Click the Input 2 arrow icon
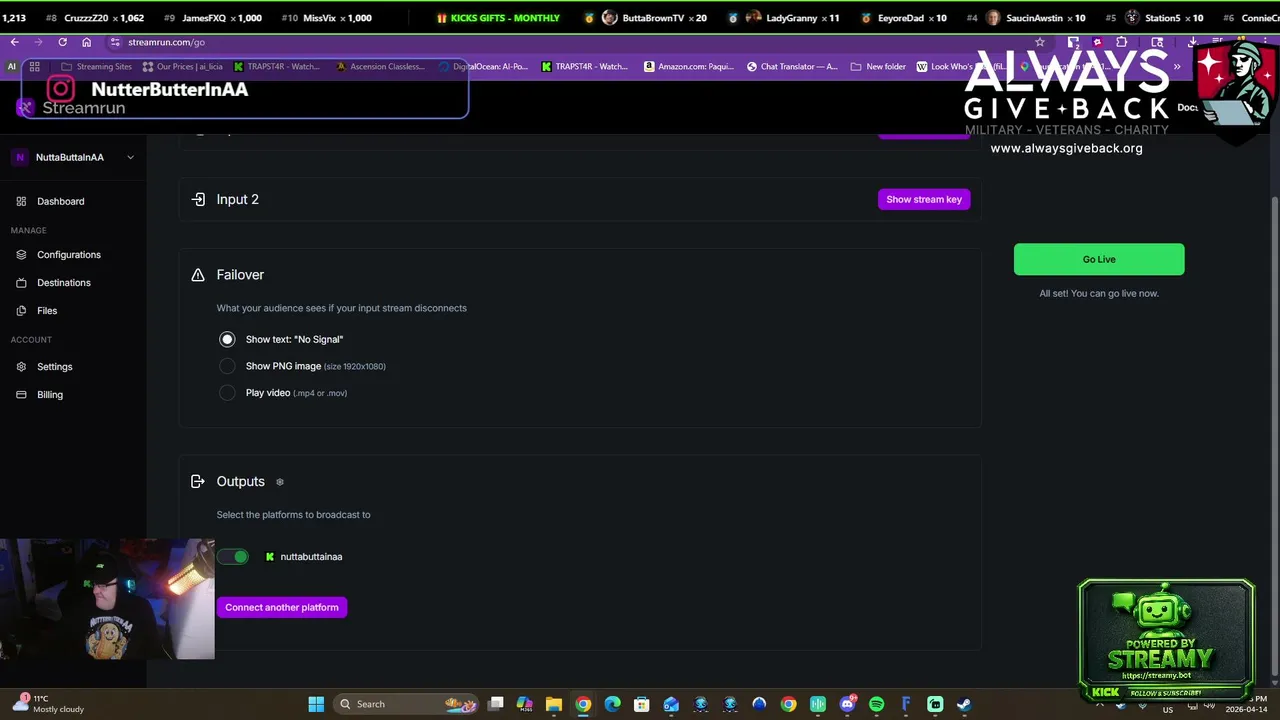Viewport: 1280px width, 720px height. [198, 199]
